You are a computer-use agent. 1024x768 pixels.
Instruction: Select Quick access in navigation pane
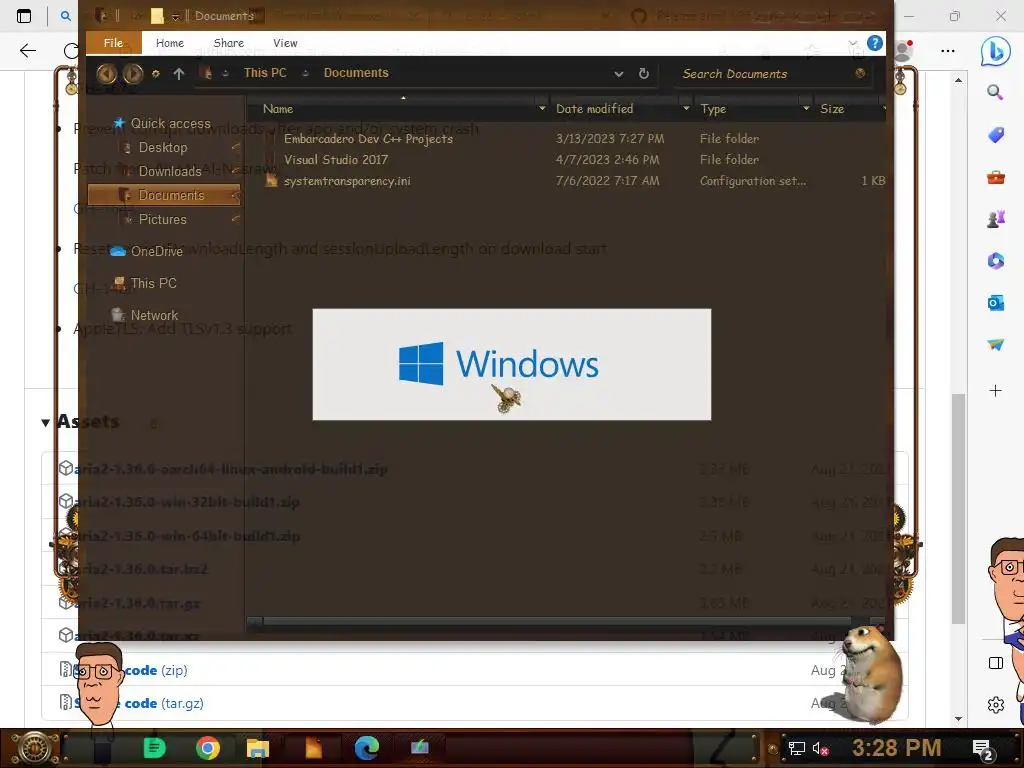point(170,123)
